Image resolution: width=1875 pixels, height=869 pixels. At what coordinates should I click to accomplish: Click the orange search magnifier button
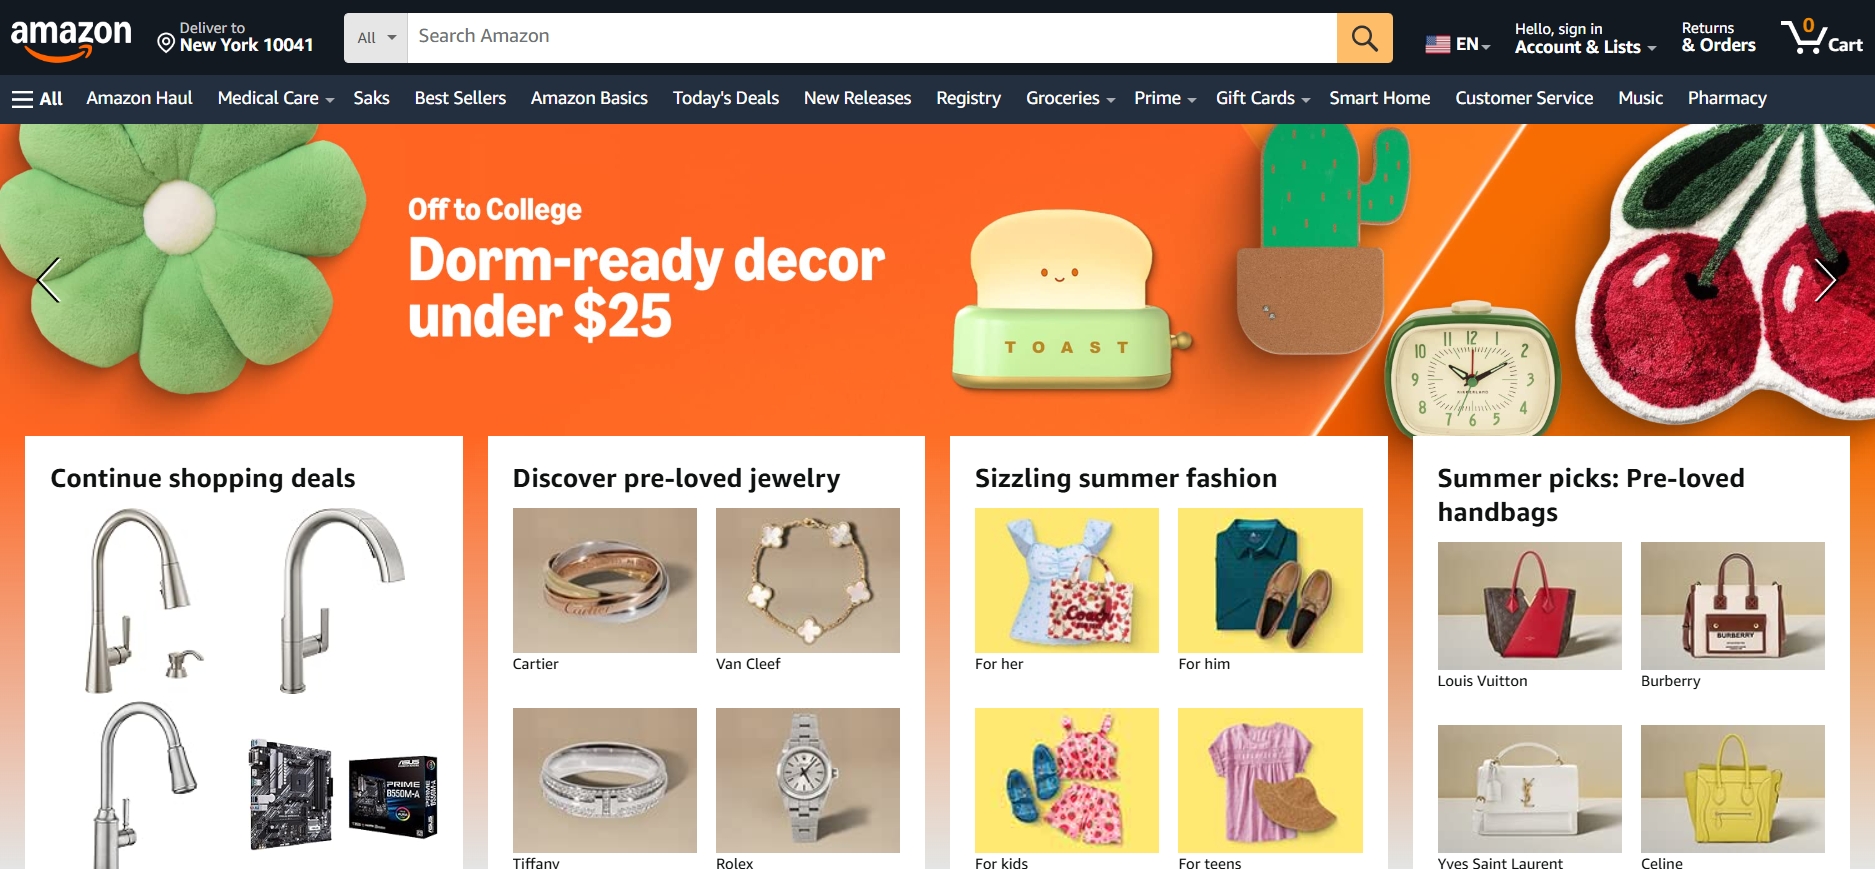[x=1364, y=38]
